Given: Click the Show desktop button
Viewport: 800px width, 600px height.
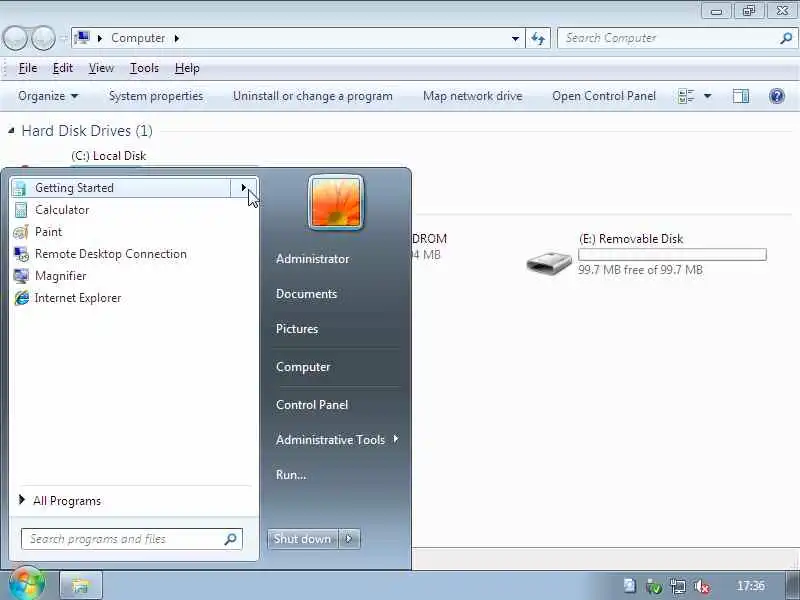Looking at the screenshot, I should (x=792, y=585).
